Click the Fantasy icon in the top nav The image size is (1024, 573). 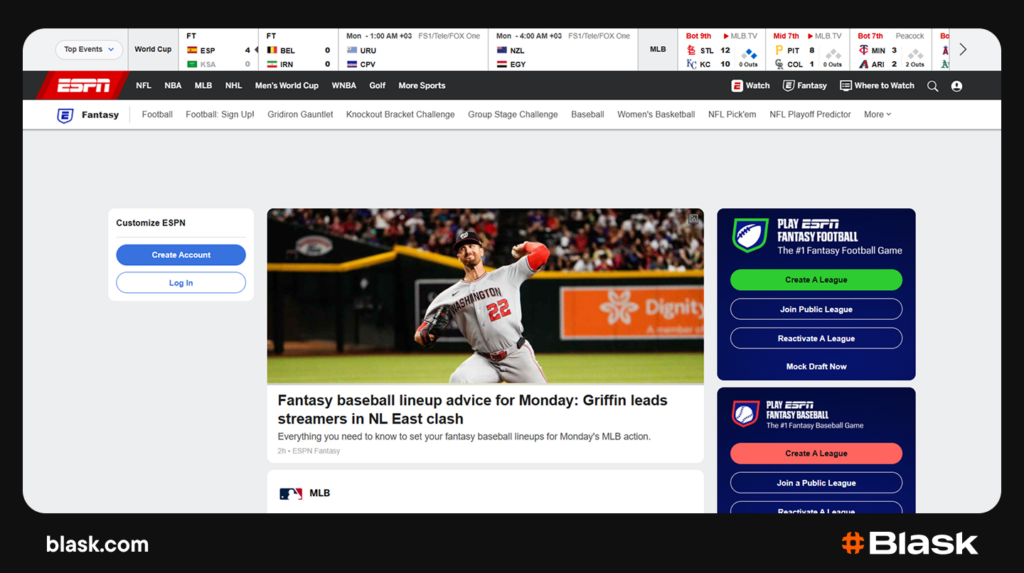pos(788,86)
